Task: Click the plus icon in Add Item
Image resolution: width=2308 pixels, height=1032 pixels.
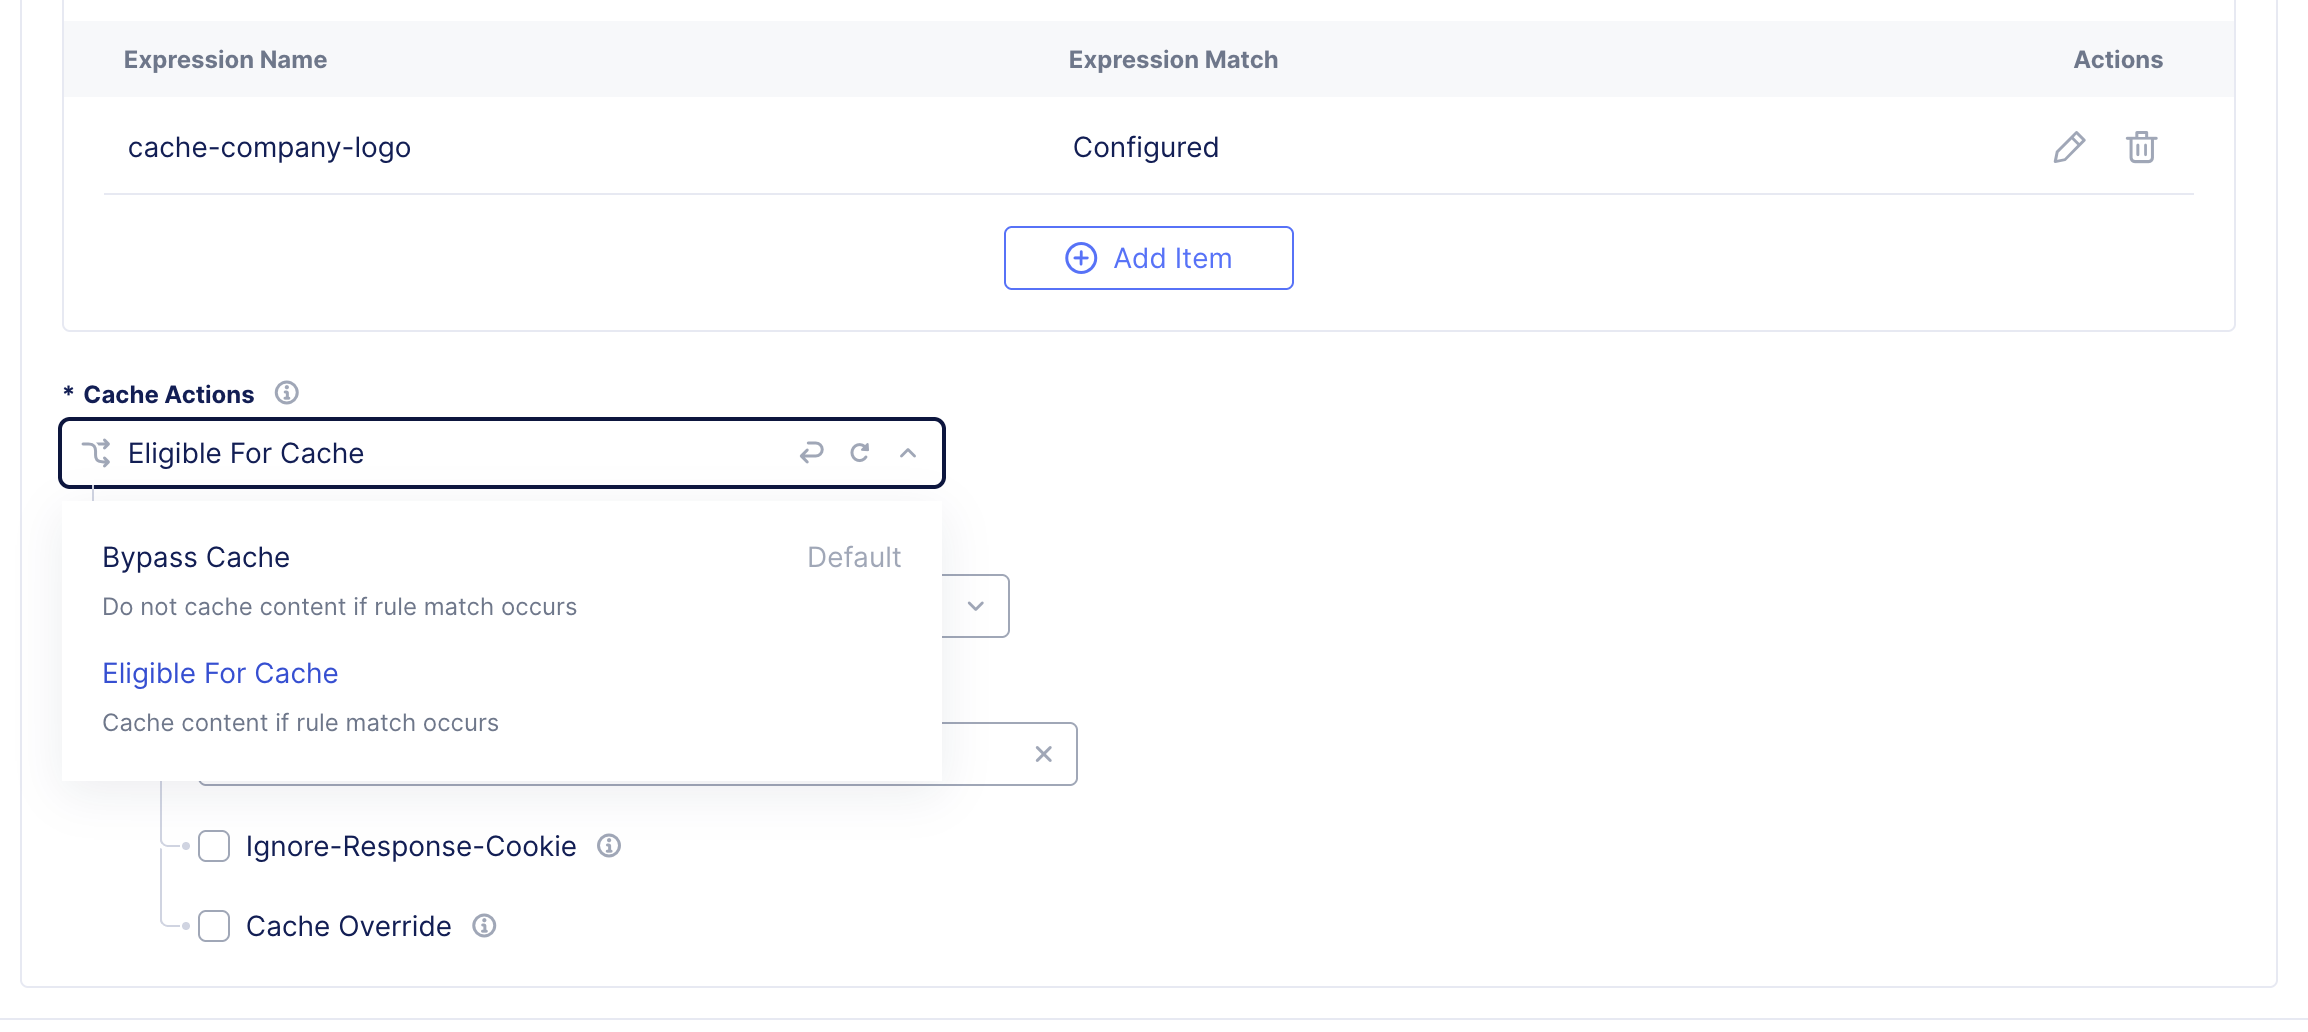Action: (x=1081, y=258)
